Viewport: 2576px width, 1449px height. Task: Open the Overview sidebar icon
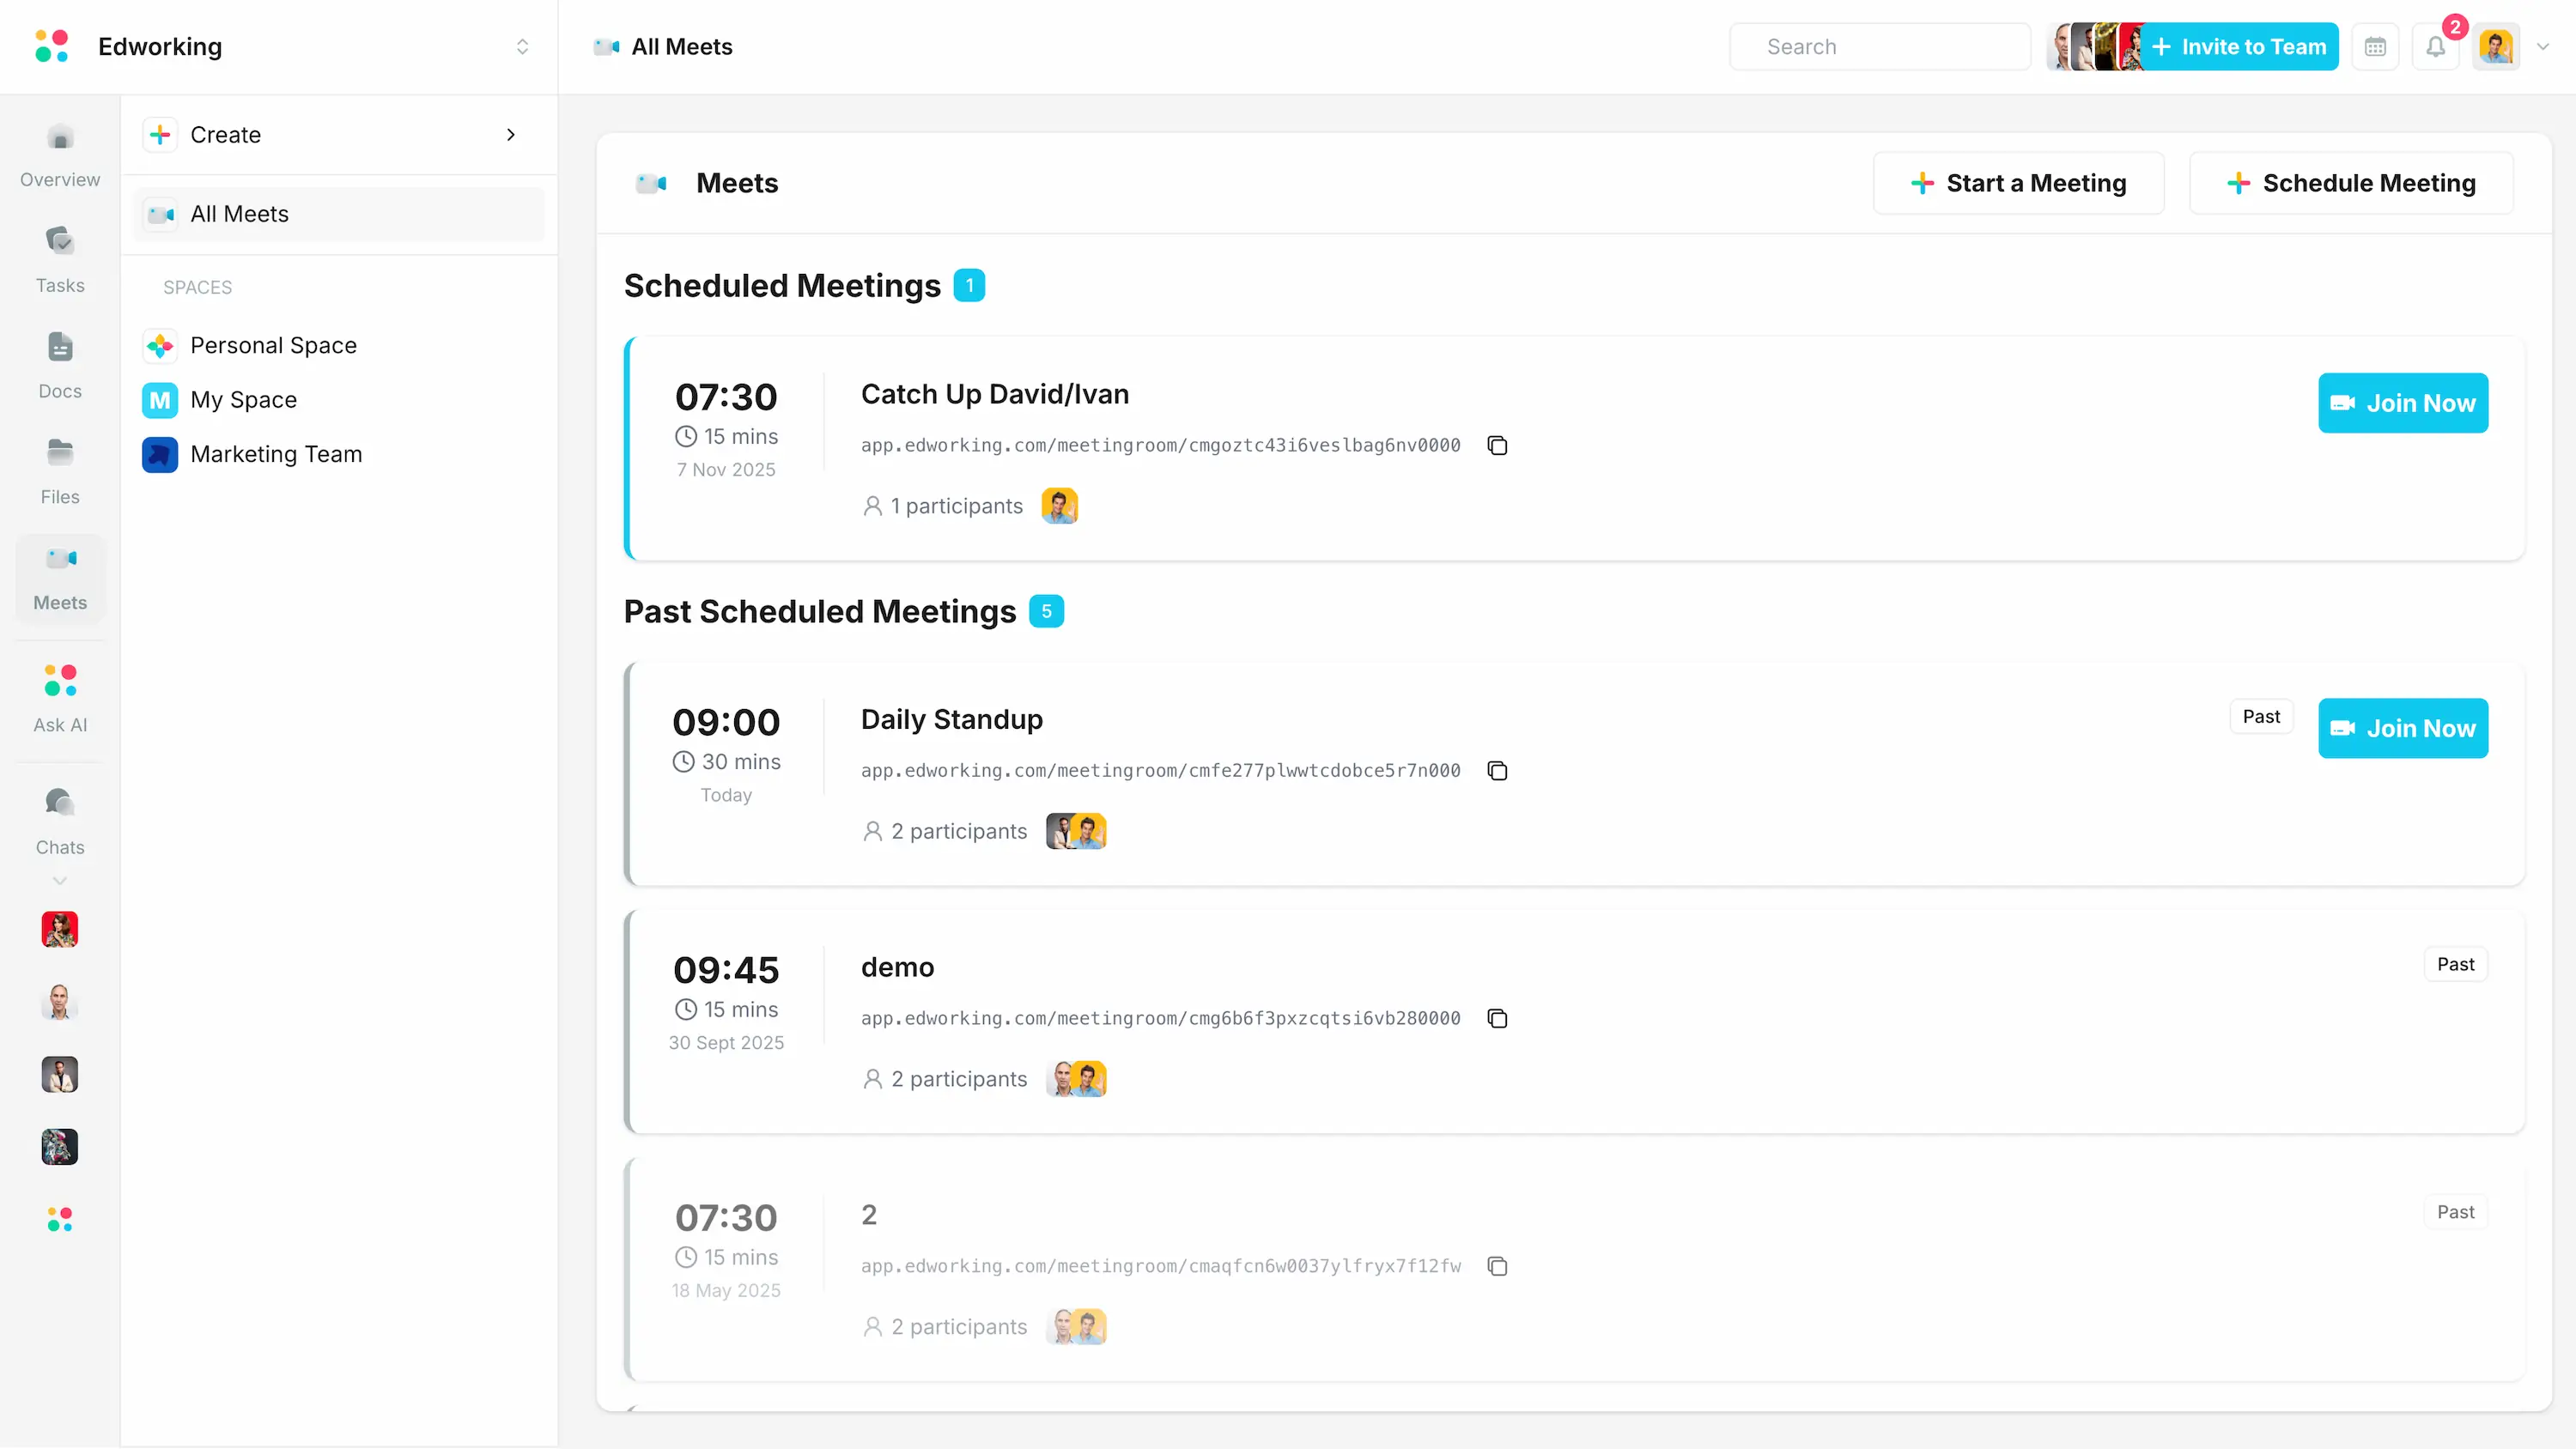click(60, 139)
